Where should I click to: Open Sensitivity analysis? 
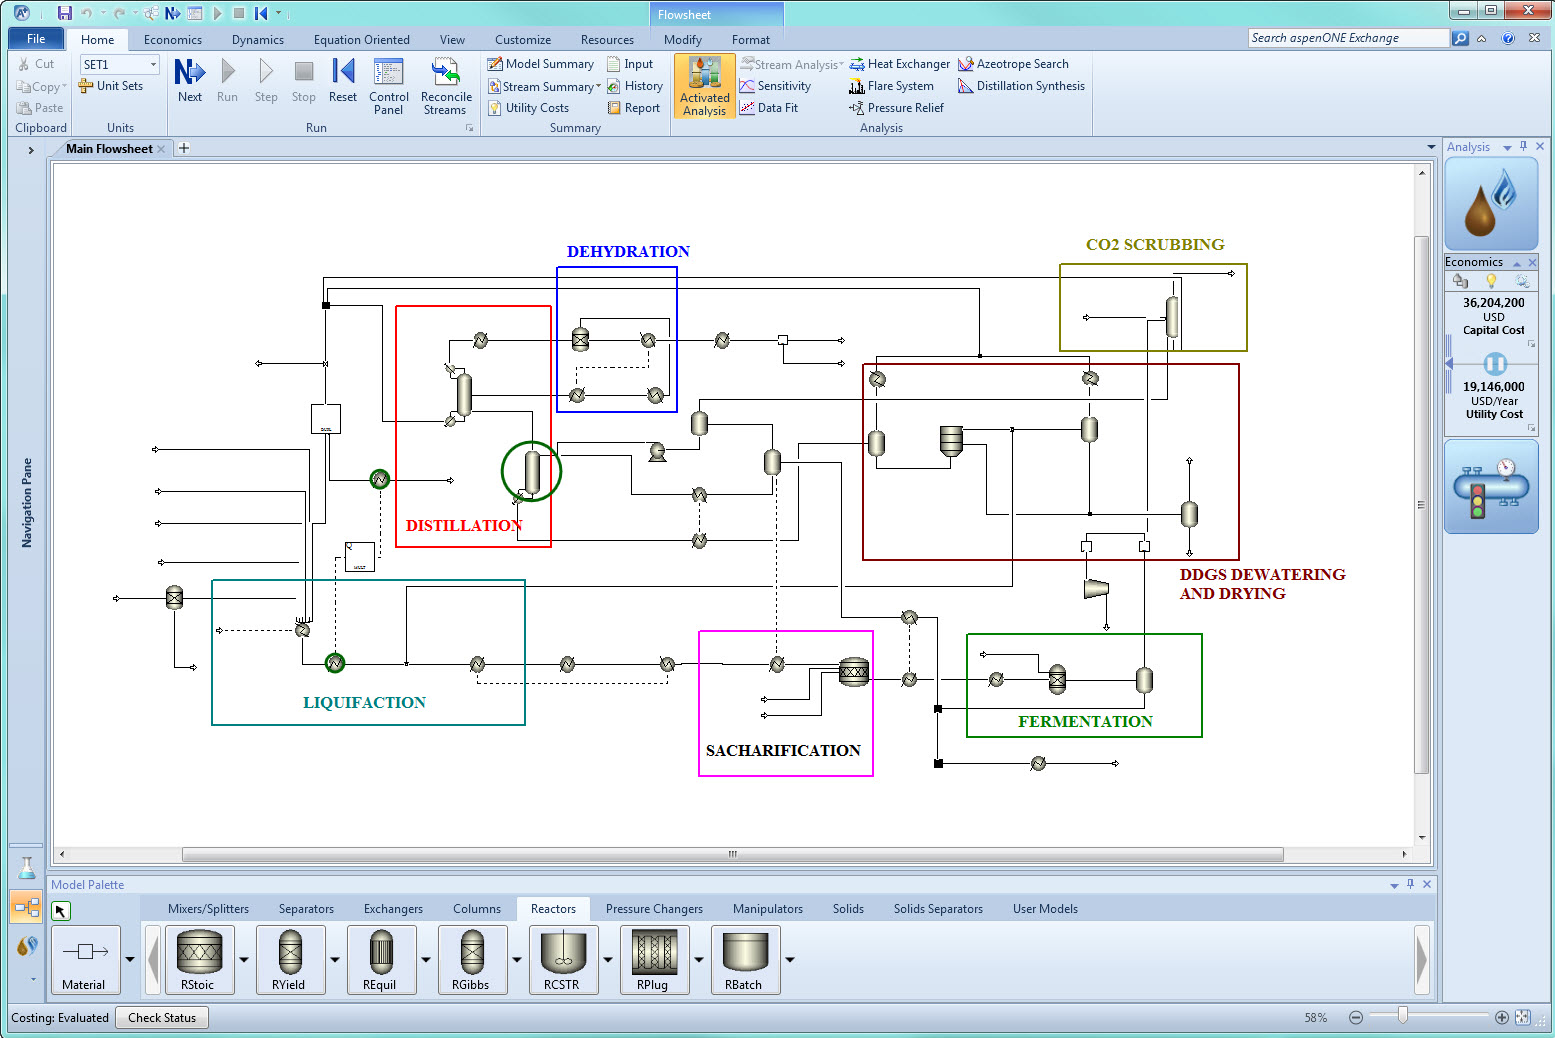[x=775, y=86]
